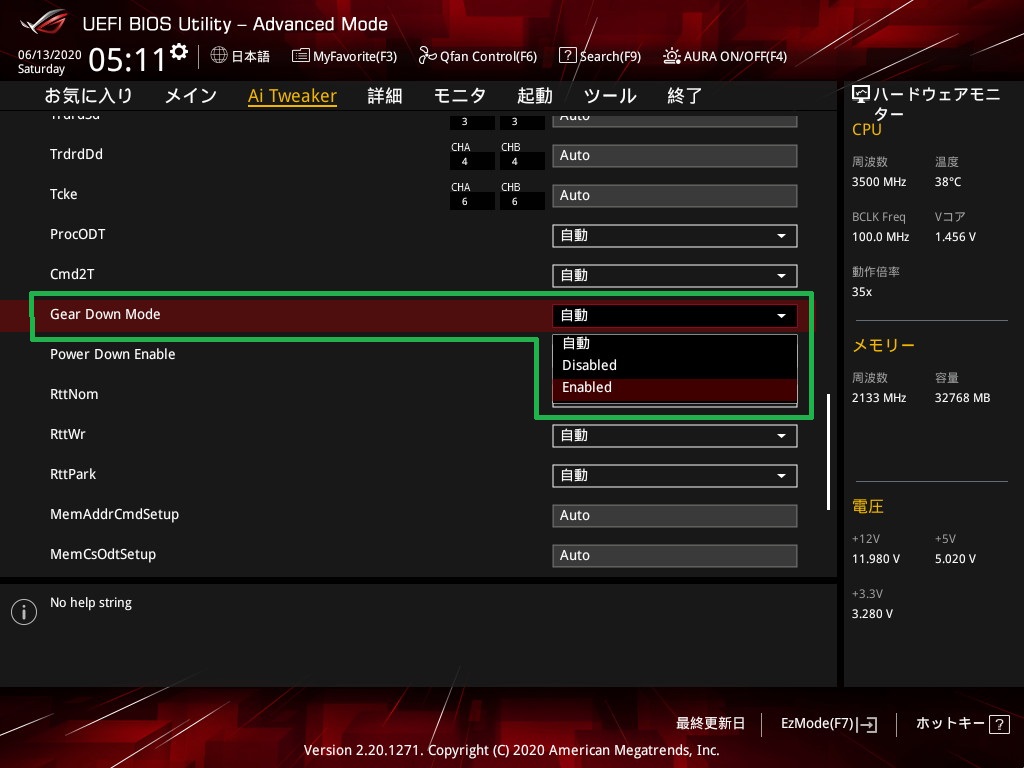This screenshot has width=1024, height=768.
Task: Click the 1.456 V core voltage value
Action: [955, 237]
